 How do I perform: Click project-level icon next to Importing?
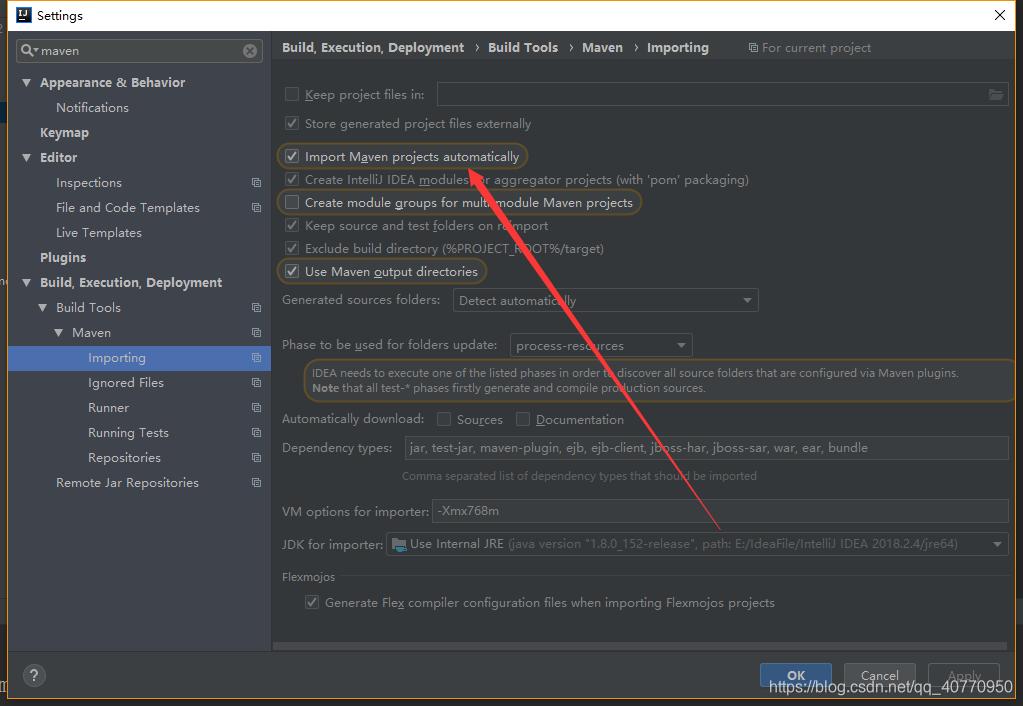256,358
